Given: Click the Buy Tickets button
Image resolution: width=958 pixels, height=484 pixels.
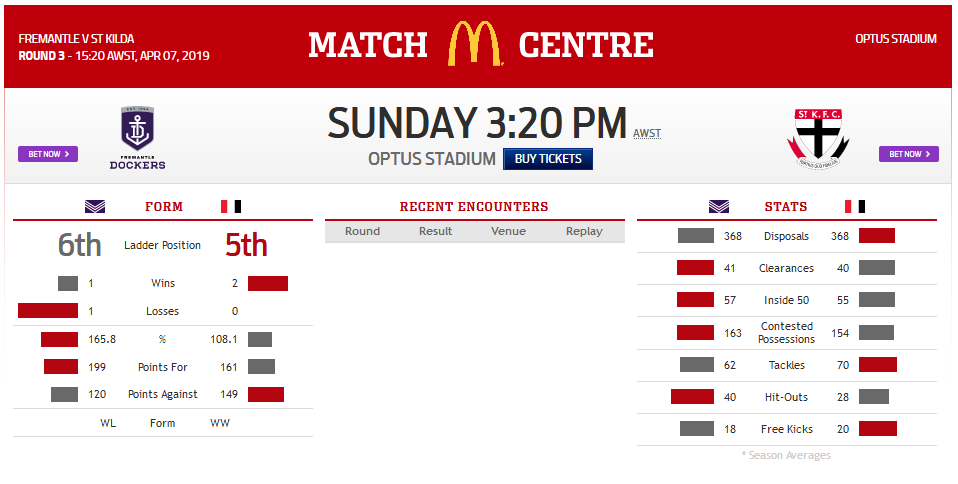Looking at the screenshot, I should coord(548,158).
